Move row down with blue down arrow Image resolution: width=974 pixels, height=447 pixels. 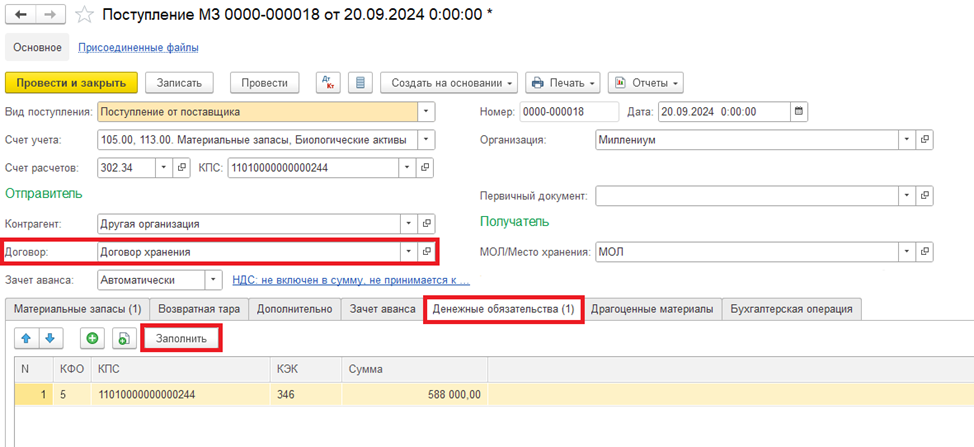pos(50,338)
